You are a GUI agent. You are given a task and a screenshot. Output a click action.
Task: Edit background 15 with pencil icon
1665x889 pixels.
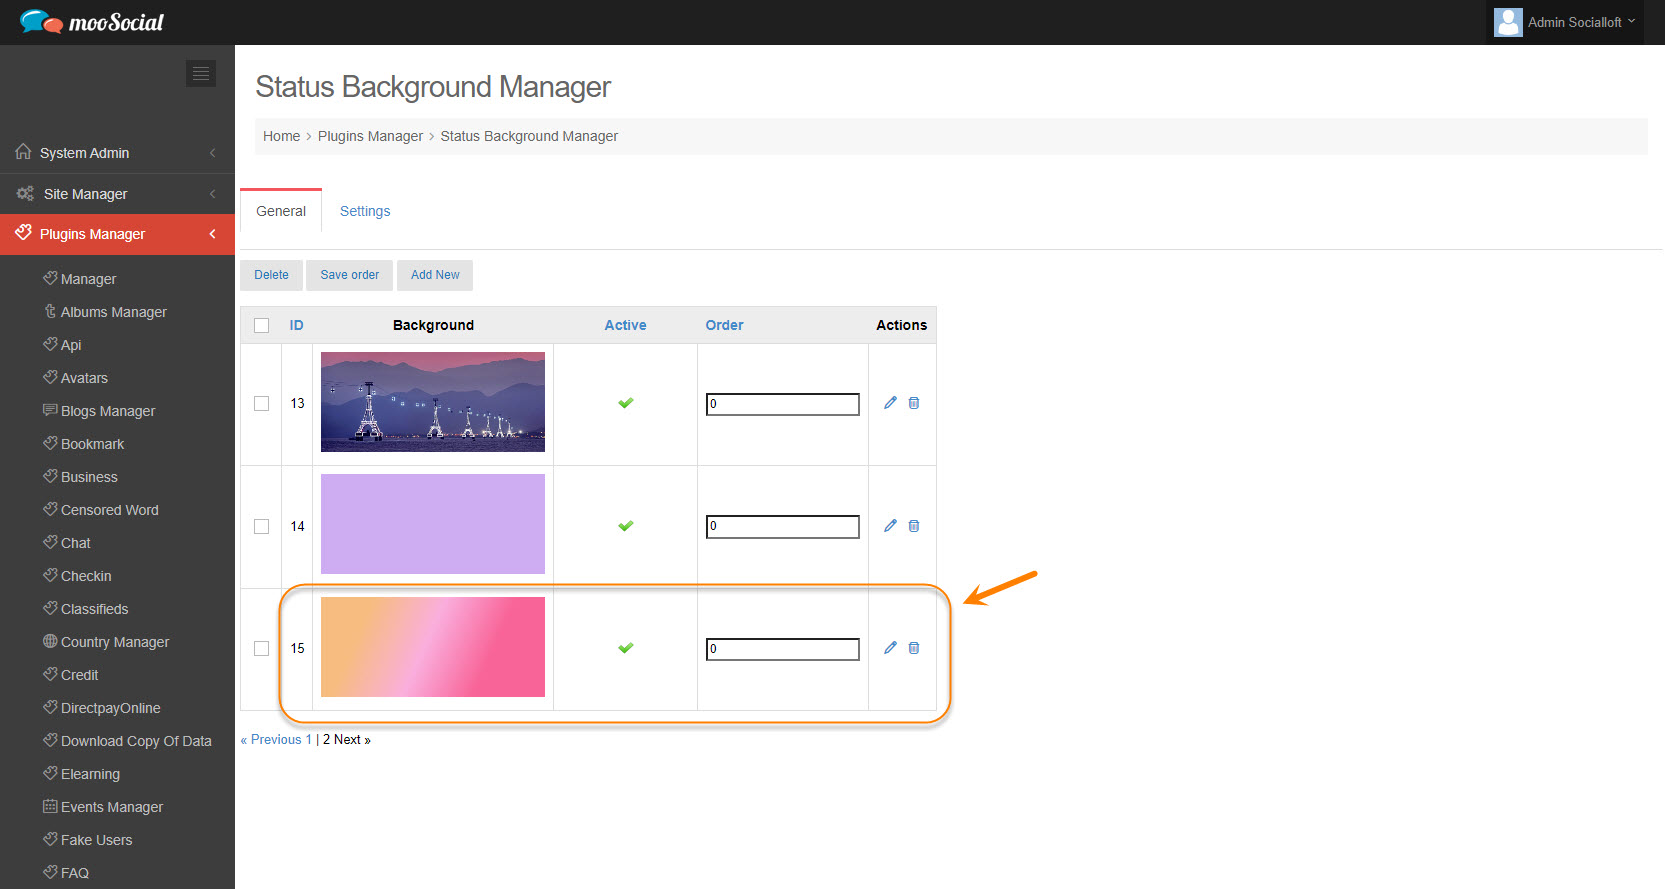pyautogui.click(x=890, y=648)
